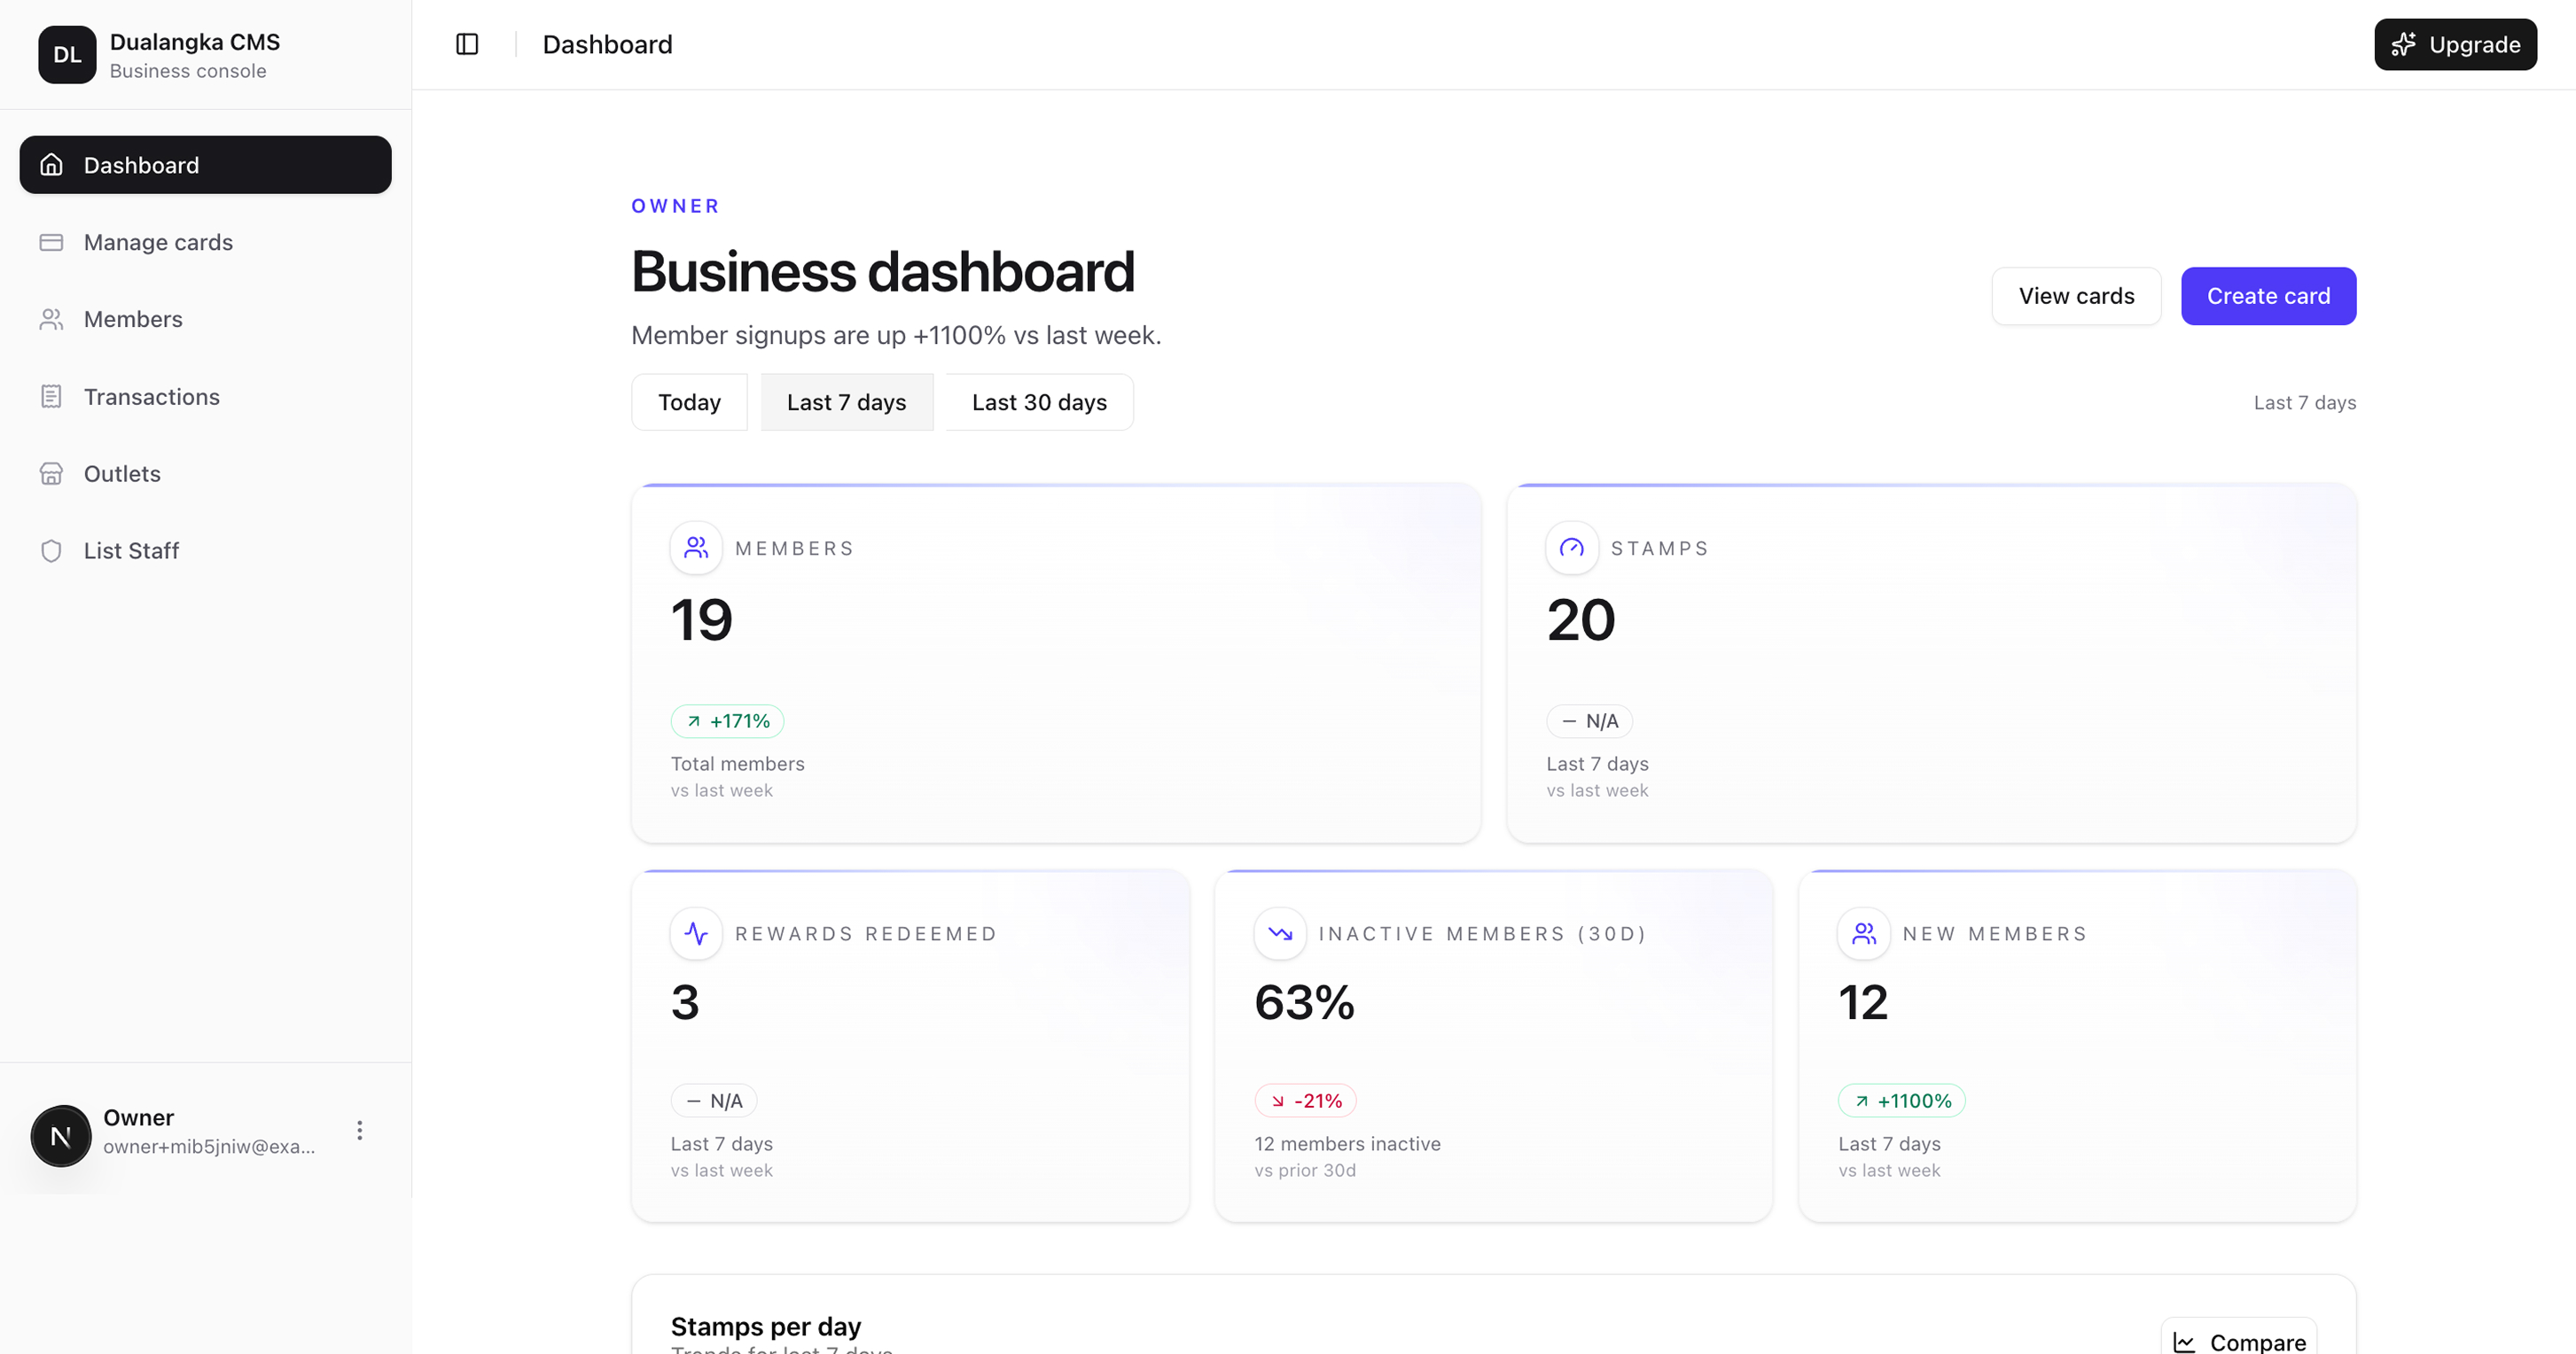This screenshot has width=2576, height=1354.
Task: Switch to the Last 7 days filter
Action: [x=846, y=402]
